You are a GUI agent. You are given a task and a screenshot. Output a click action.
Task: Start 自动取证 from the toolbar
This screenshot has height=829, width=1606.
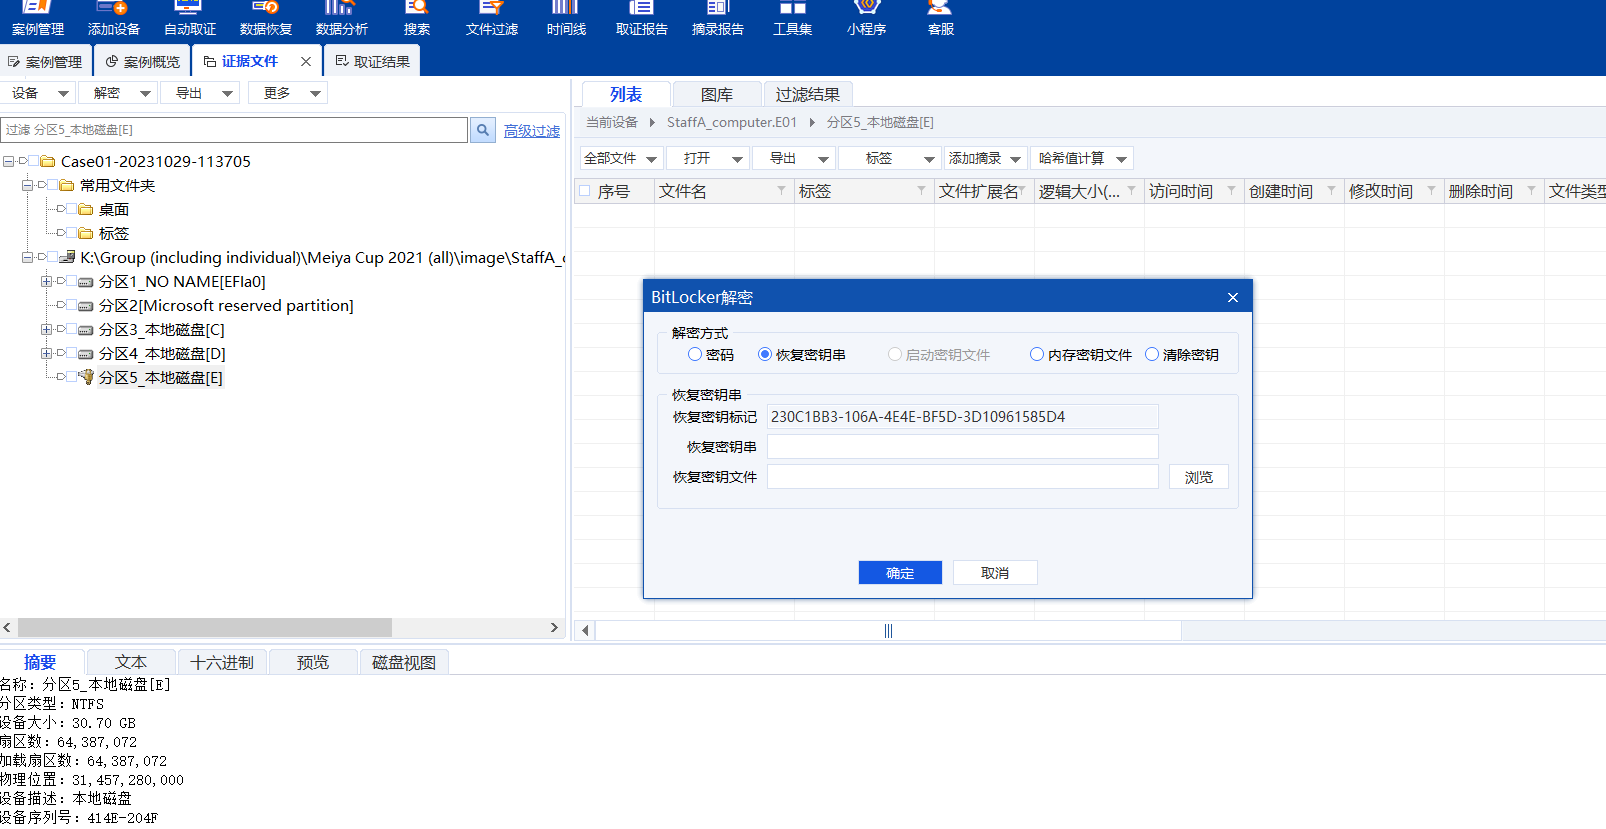[x=189, y=19]
